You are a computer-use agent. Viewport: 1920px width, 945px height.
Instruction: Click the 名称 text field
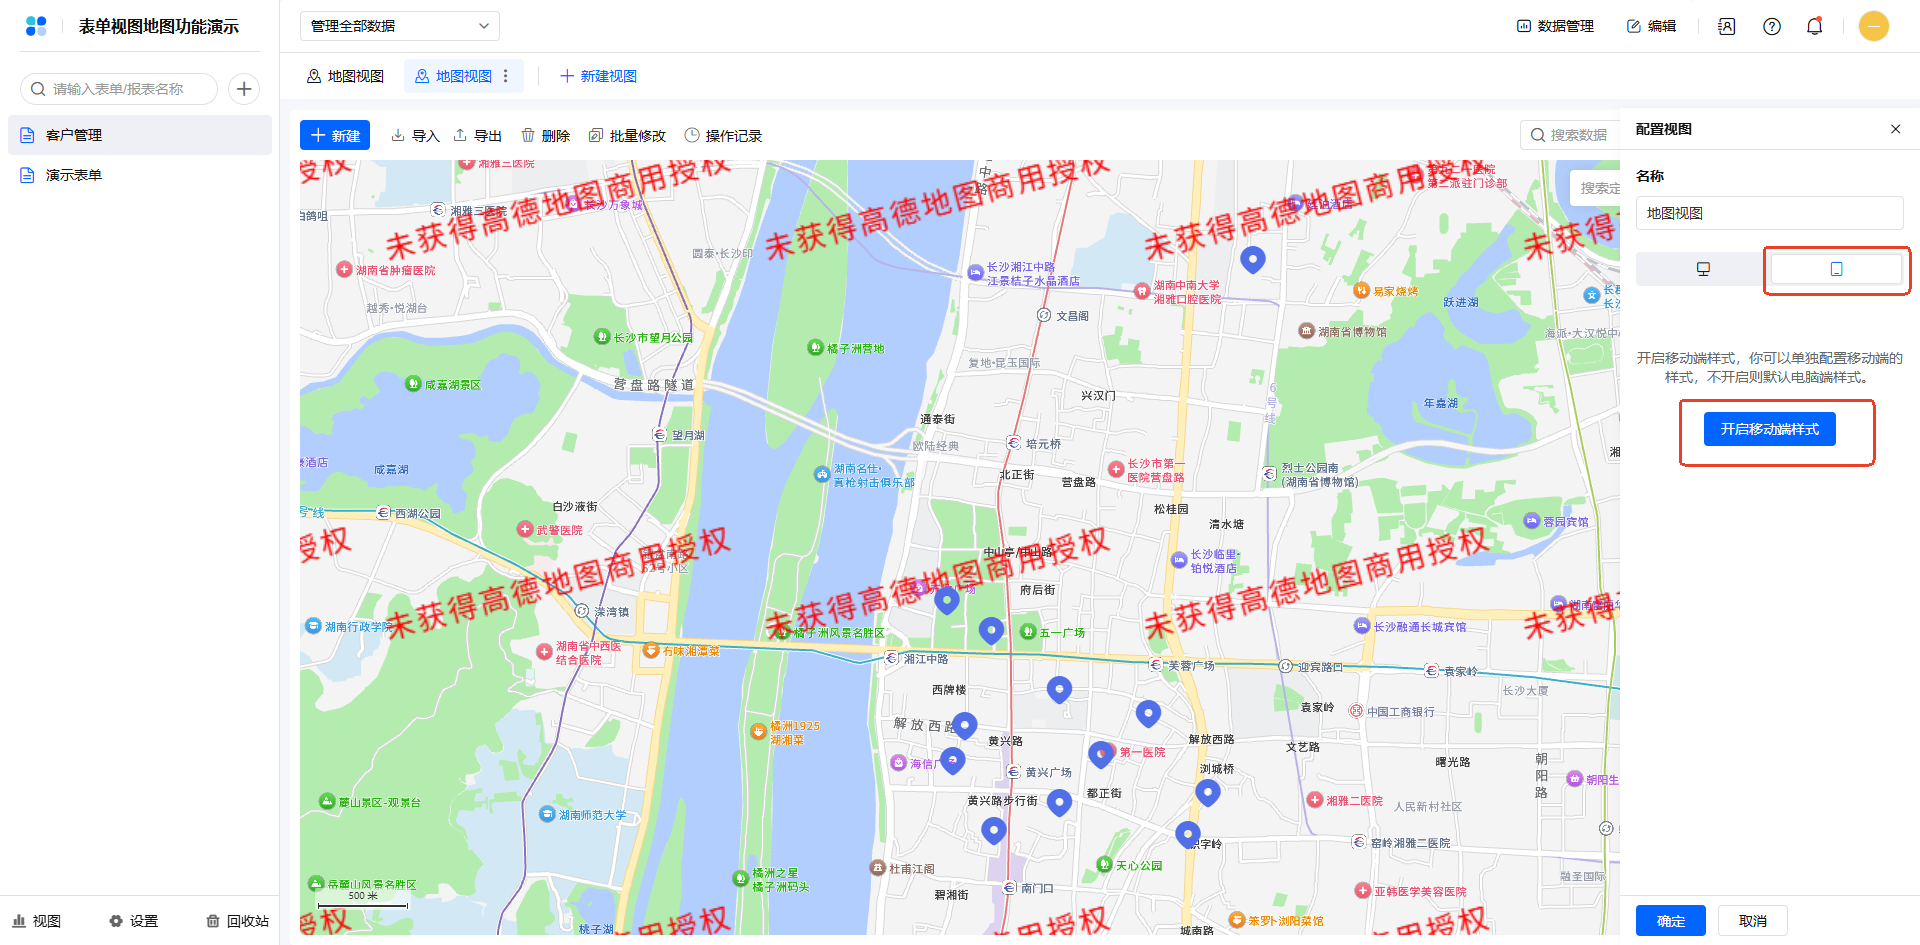(x=1768, y=213)
